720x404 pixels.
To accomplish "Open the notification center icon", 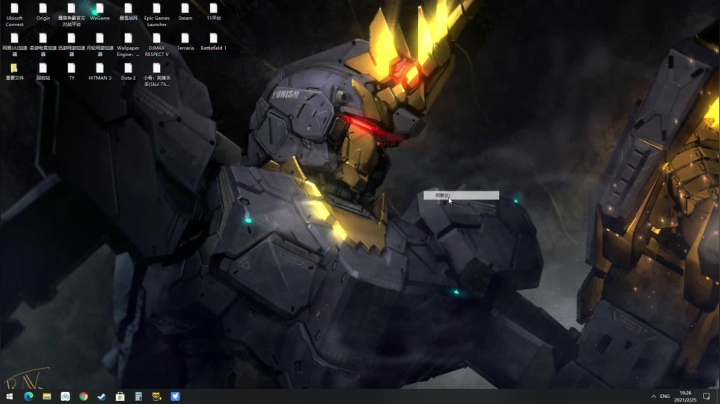I will point(707,396).
